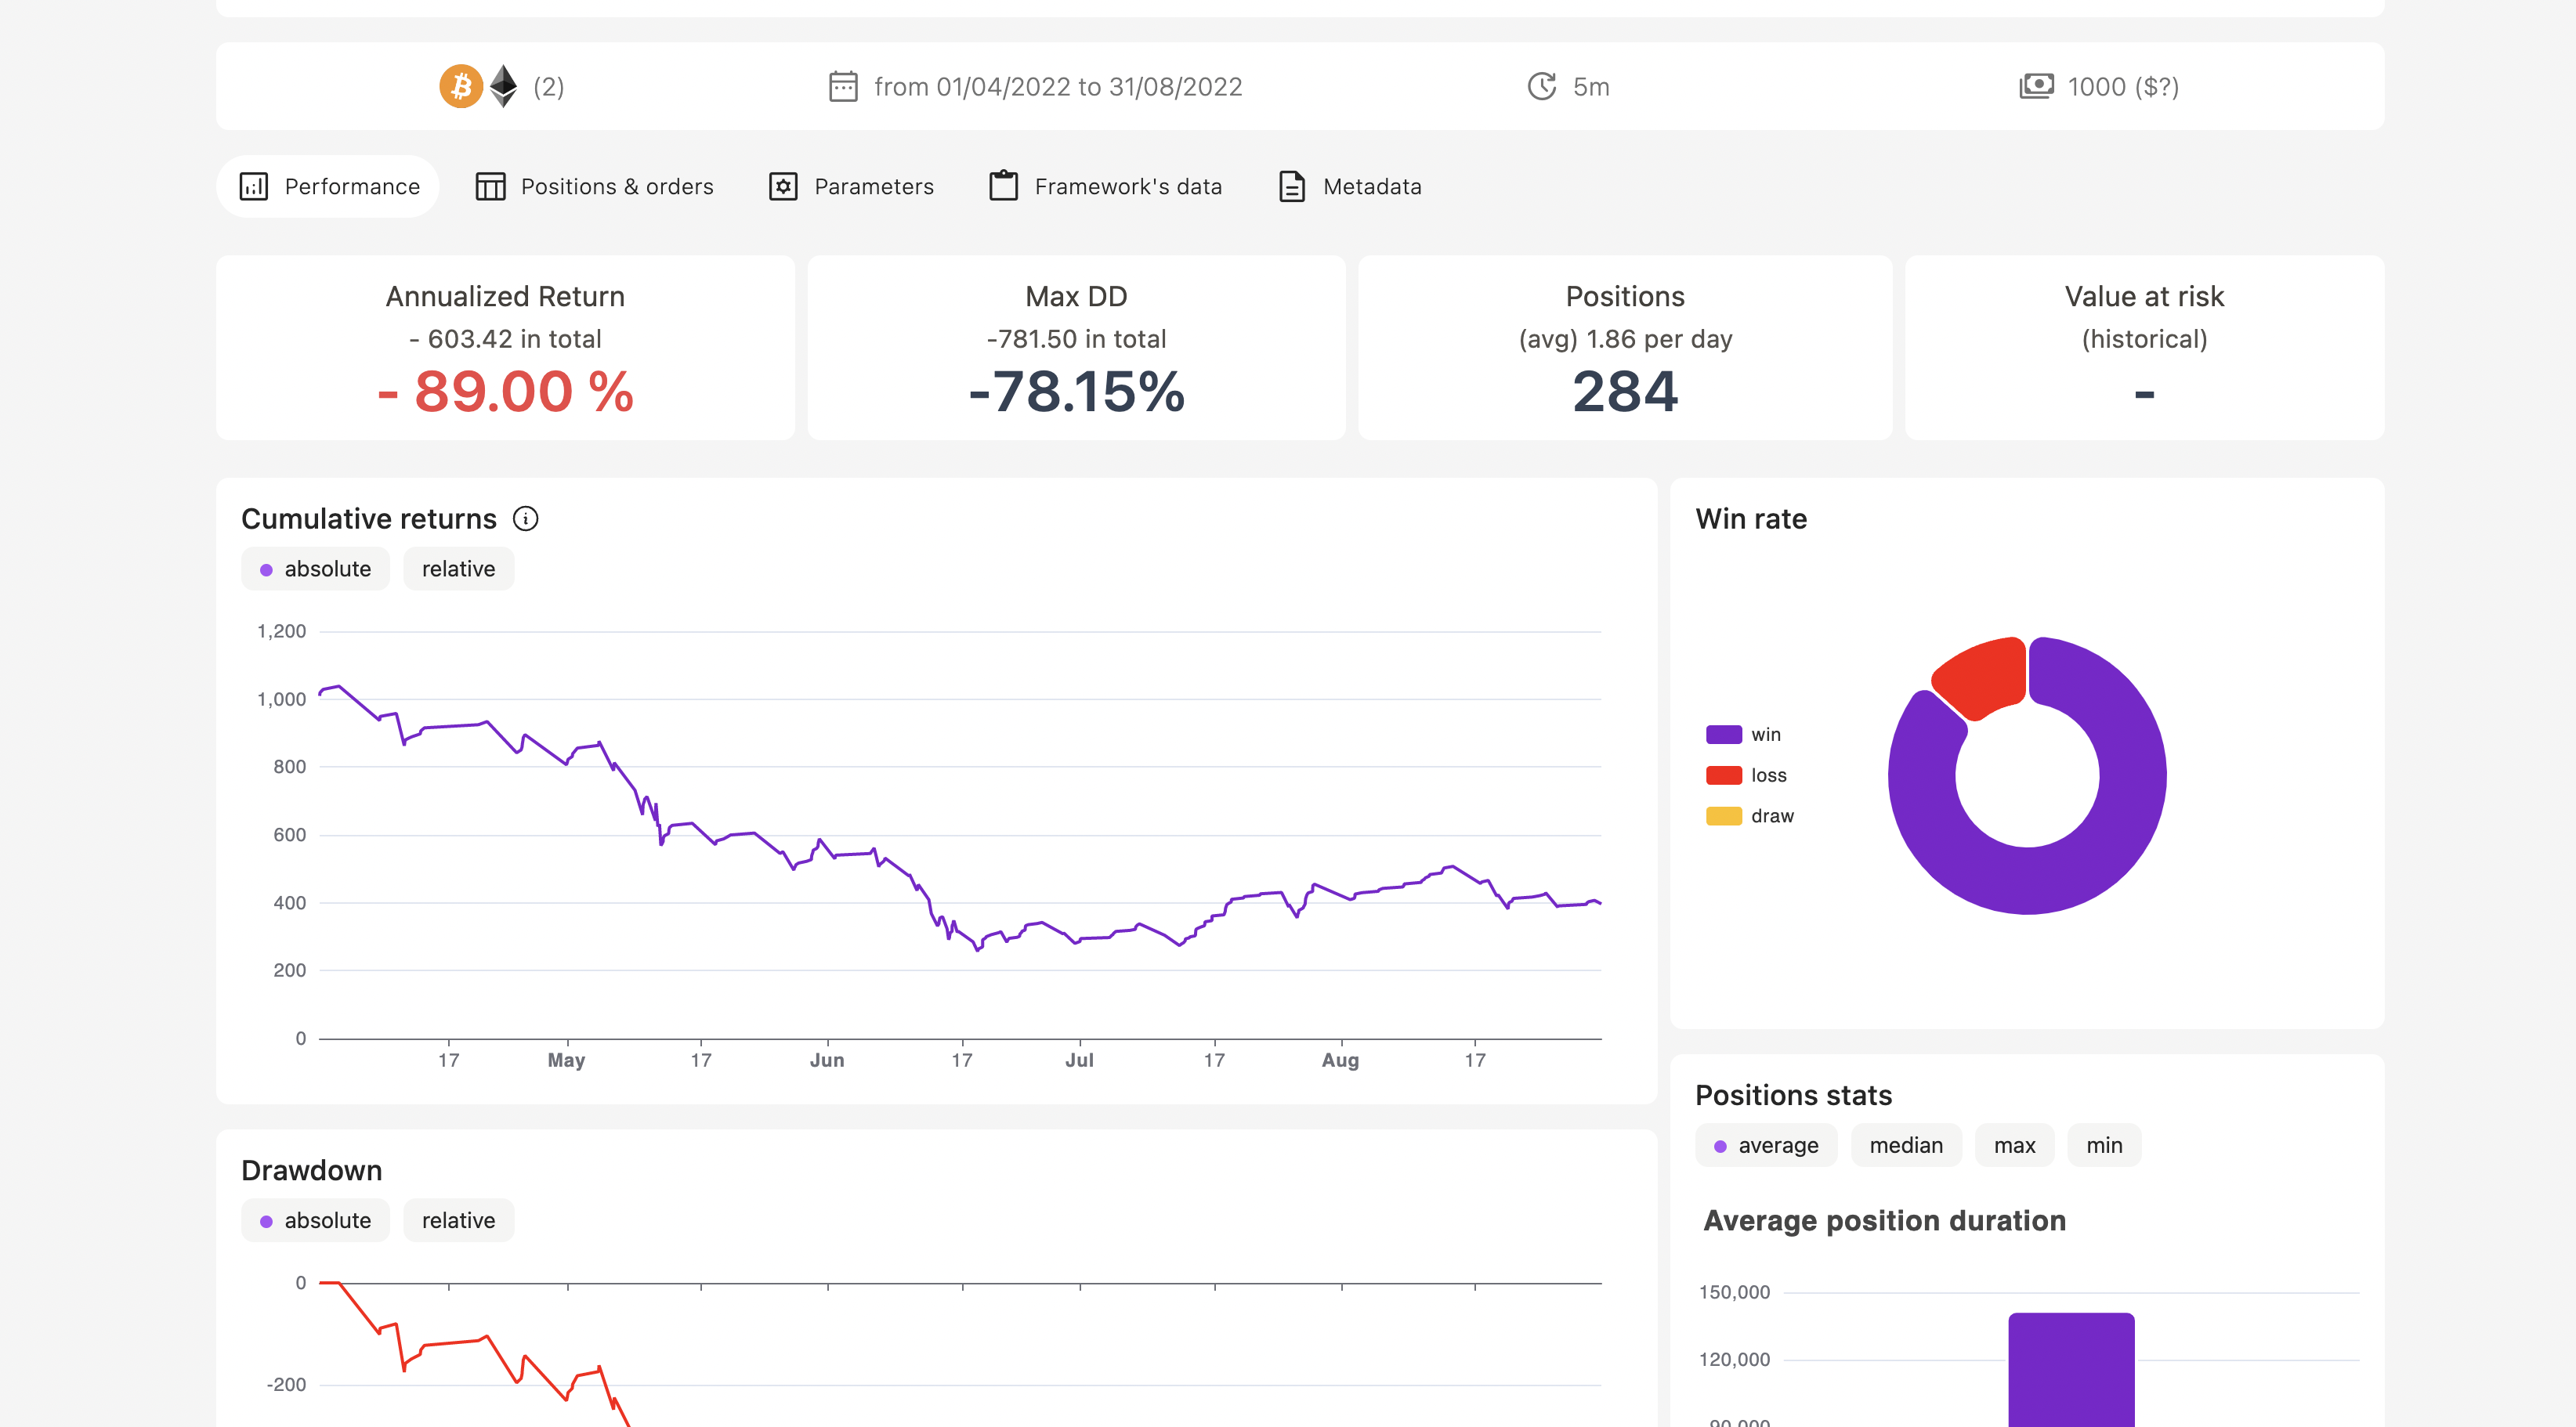Switch Drawdown chart to relative

458,1220
